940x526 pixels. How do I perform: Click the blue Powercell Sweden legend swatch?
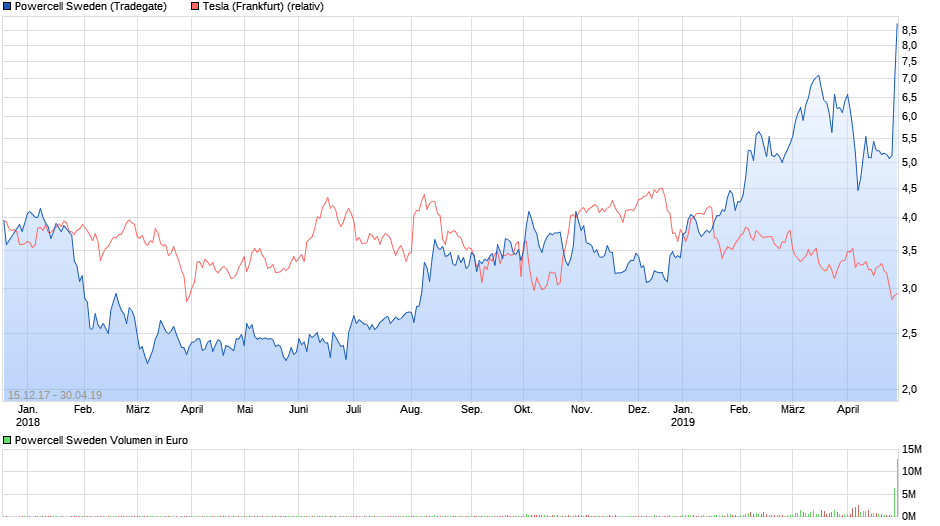coord(7,7)
